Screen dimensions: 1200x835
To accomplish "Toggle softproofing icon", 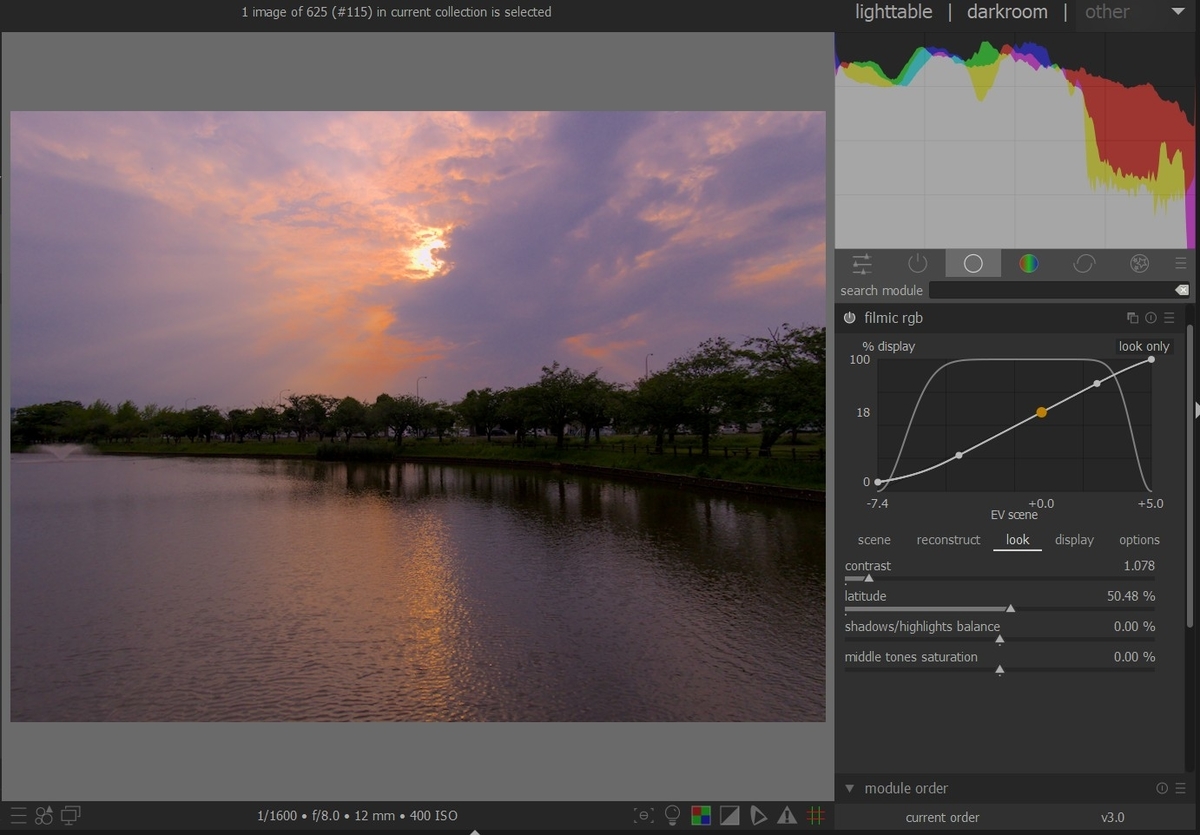I will click(758, 816).
